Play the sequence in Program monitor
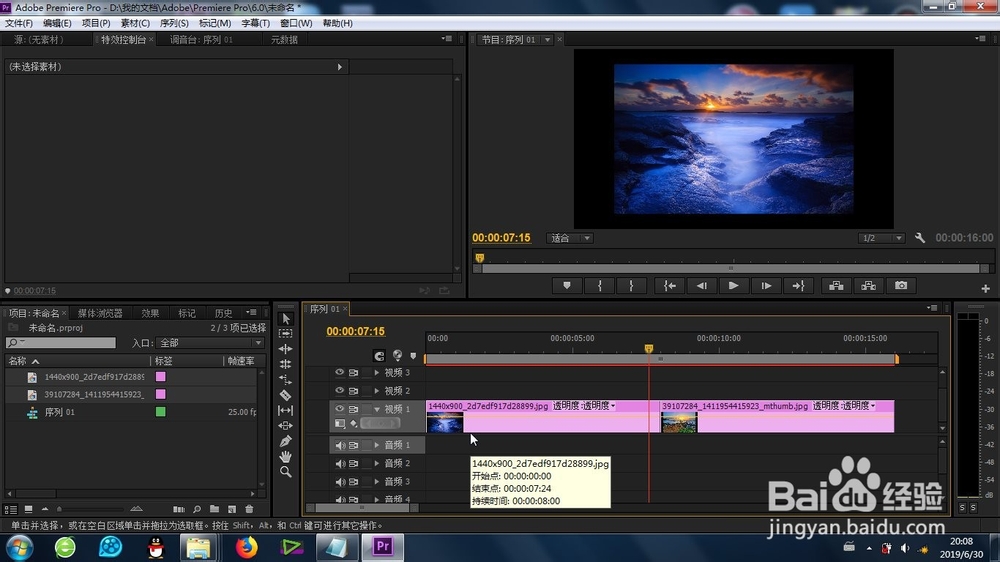1000x562 pixels. [x=733, y=286]
